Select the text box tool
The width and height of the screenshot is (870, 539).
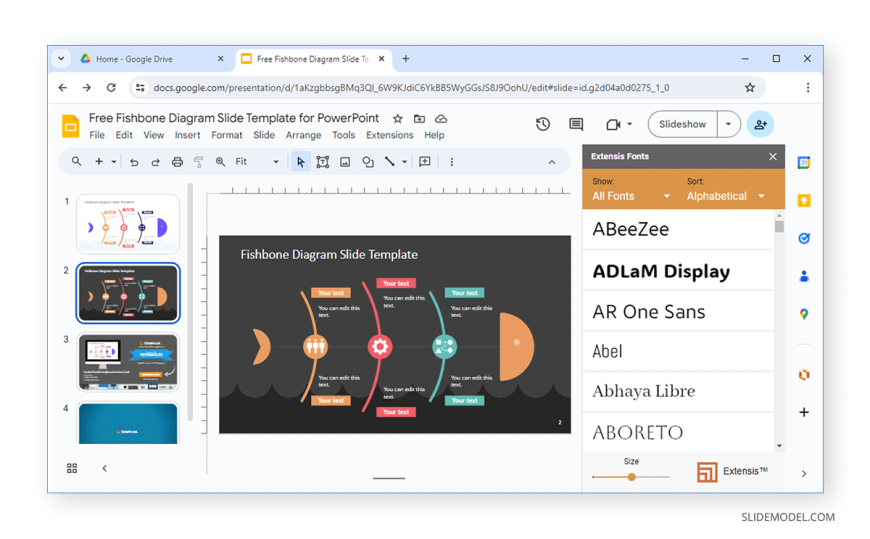coord(322,162)
